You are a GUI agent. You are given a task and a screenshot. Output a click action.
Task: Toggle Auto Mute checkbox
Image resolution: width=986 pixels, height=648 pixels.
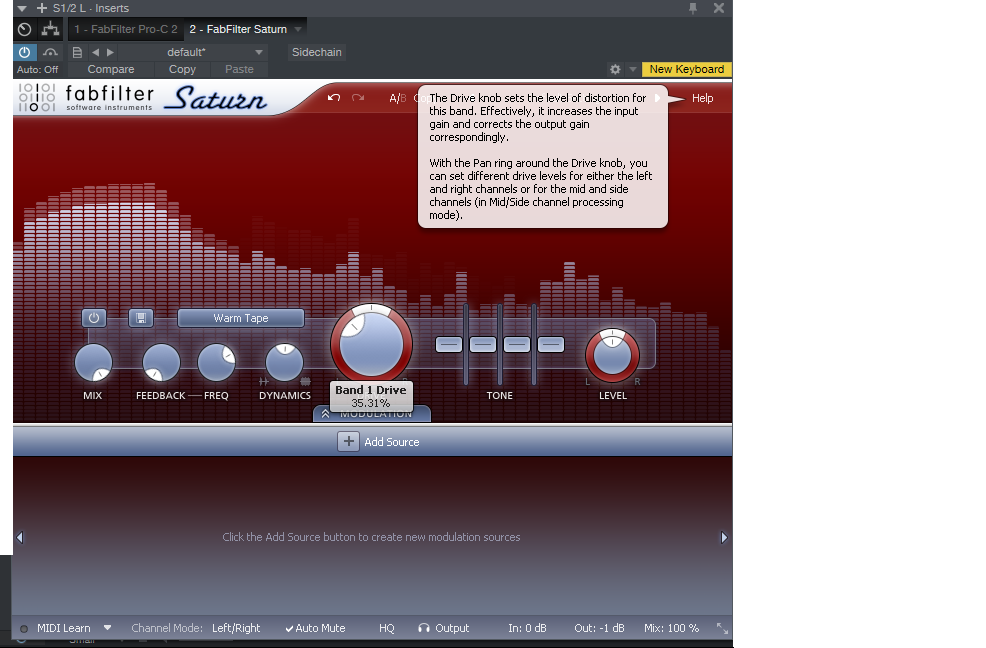pyautogui.click(x=315, y=628)
